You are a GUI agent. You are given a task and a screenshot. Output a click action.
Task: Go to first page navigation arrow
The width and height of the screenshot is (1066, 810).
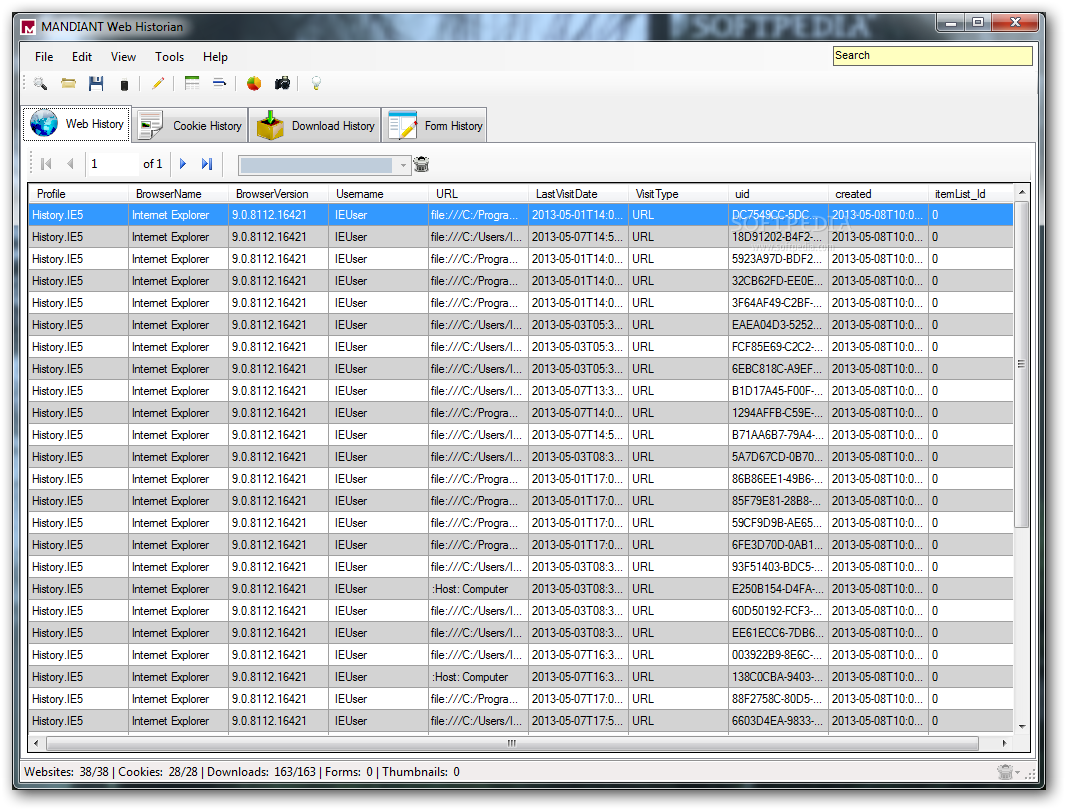[46, 164]
